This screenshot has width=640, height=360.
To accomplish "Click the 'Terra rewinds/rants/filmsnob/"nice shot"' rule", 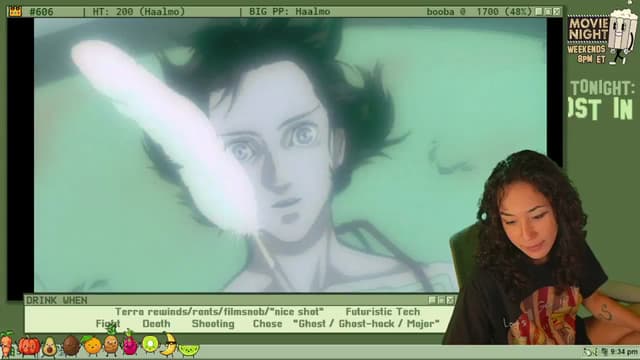I will tap(219, 312).
